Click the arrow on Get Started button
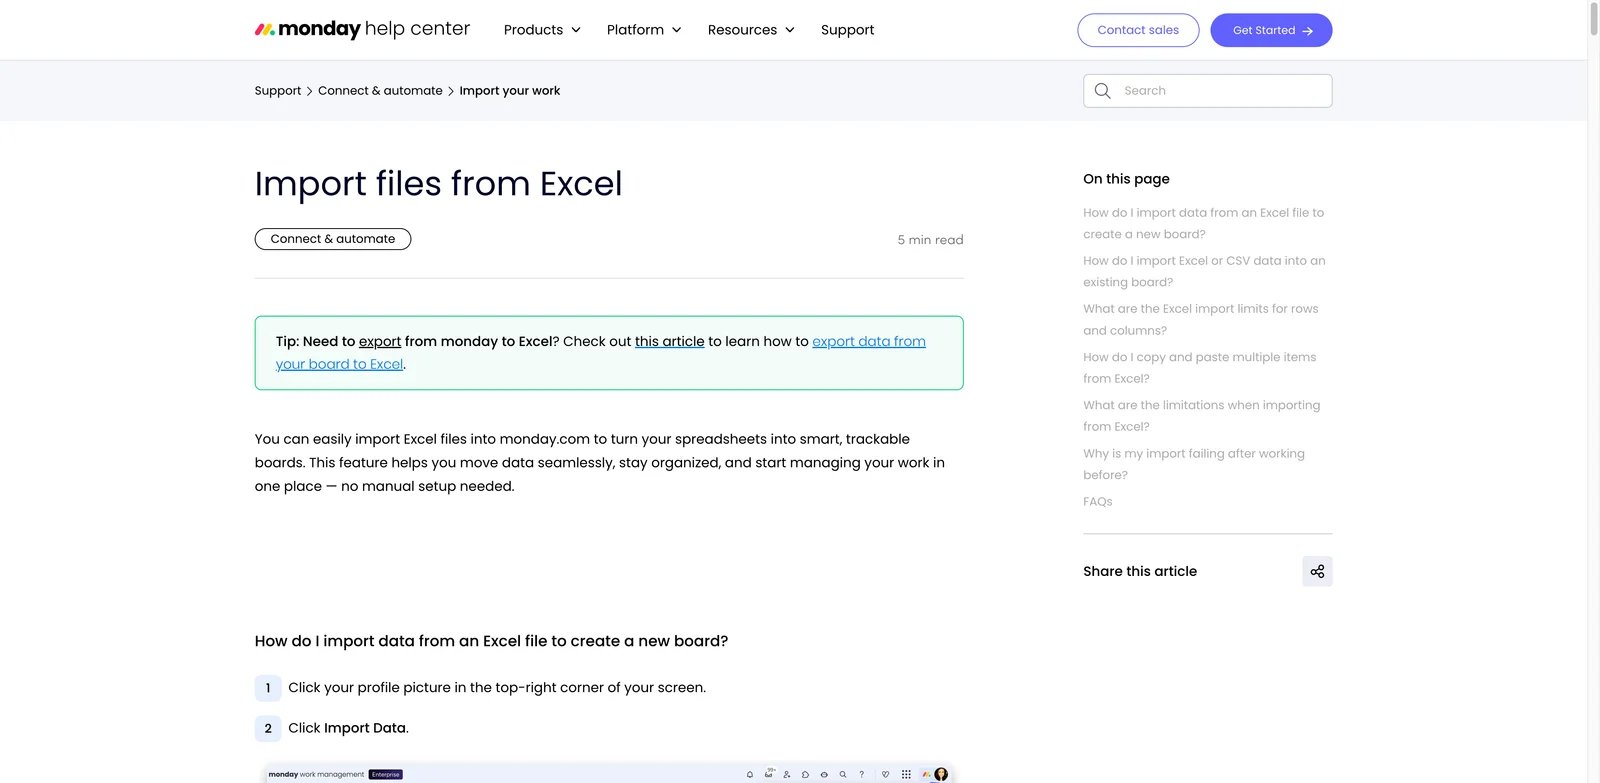 pyautogui.click(x=1307, y=31)
